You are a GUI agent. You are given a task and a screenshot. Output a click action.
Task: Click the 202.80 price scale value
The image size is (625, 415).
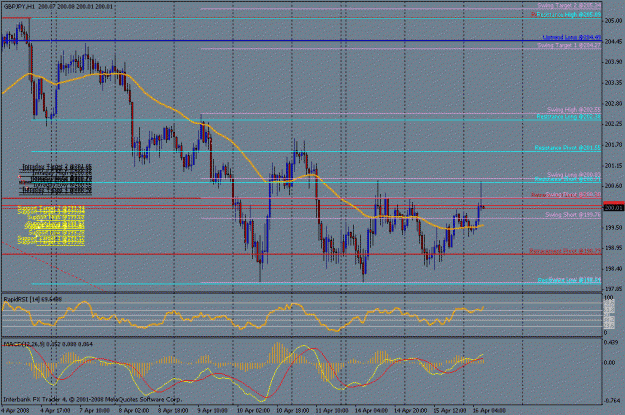(x=613, y=103)
